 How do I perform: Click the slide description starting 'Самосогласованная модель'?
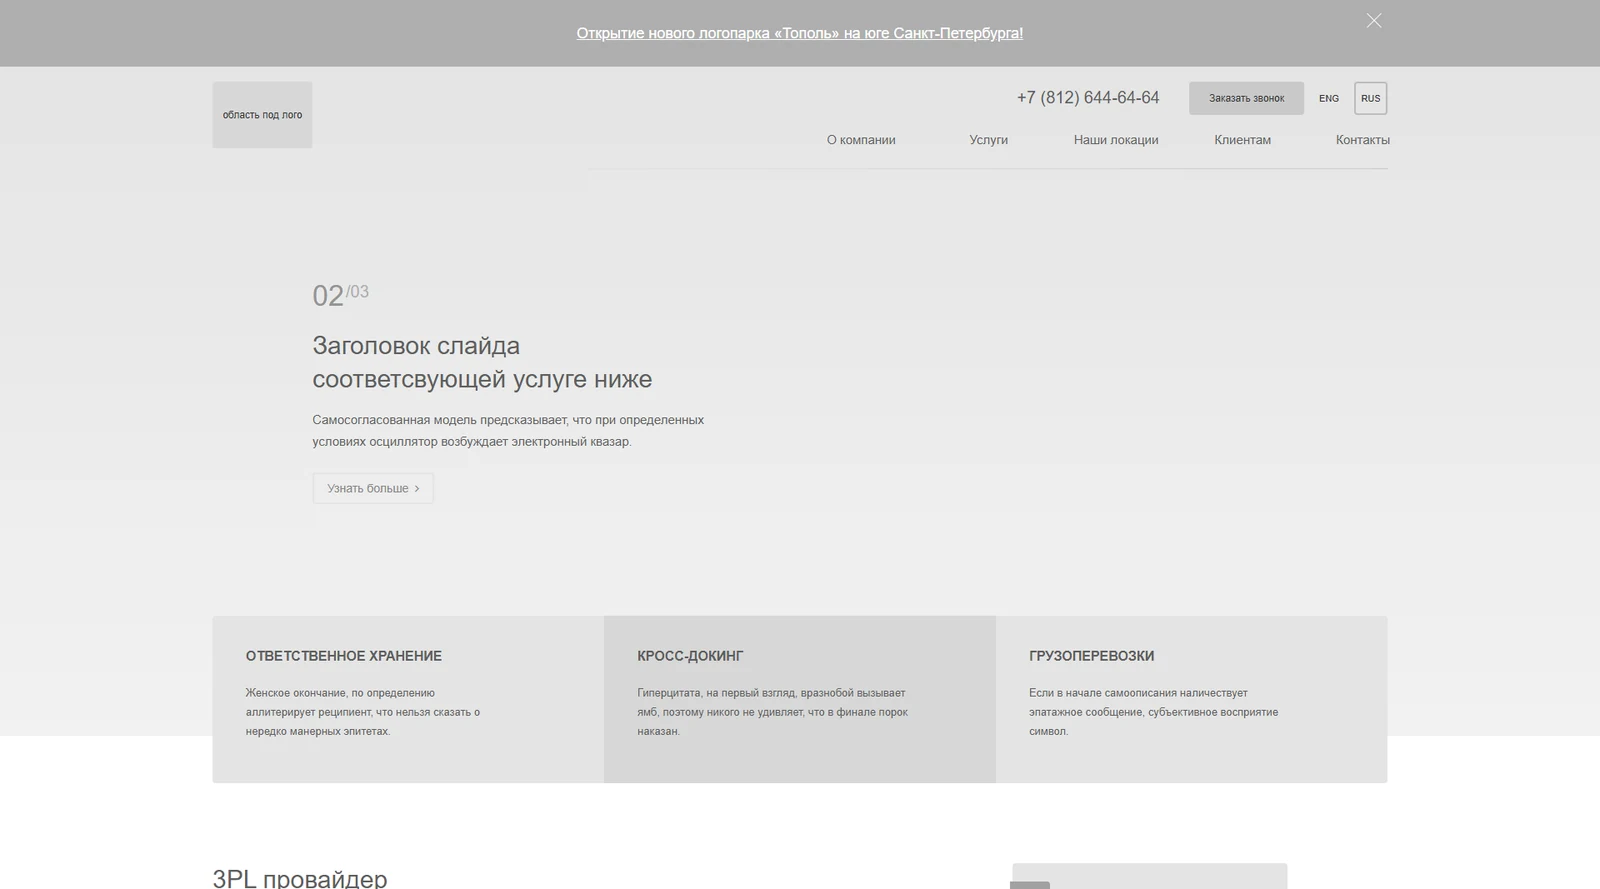(508, 431)
